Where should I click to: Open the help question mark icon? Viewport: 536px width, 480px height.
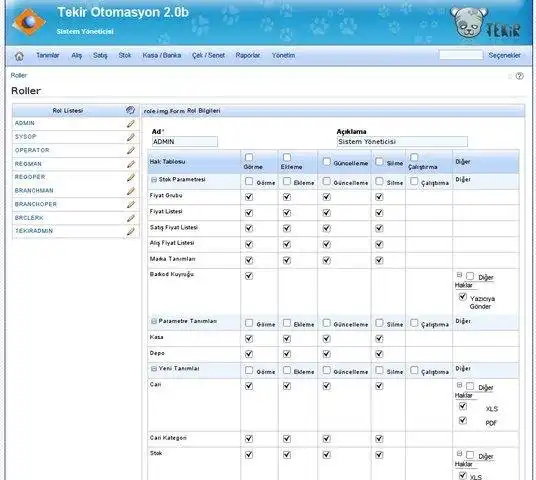519,76
